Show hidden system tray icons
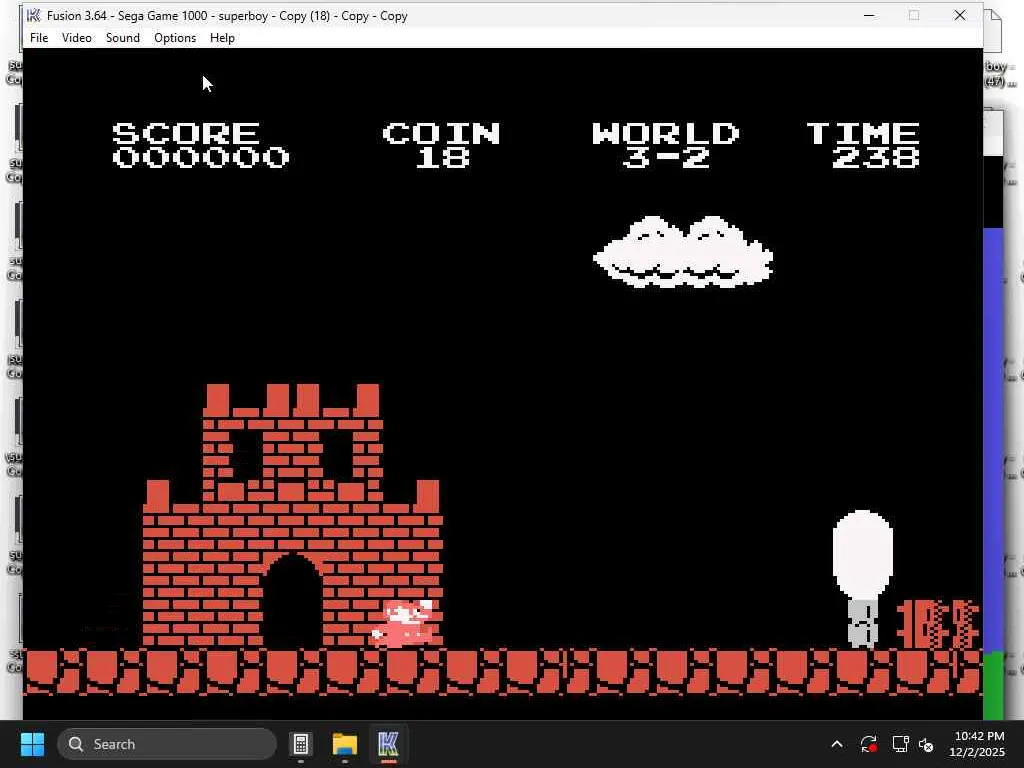The image size is (1024, 768). (x=837, y=744)
